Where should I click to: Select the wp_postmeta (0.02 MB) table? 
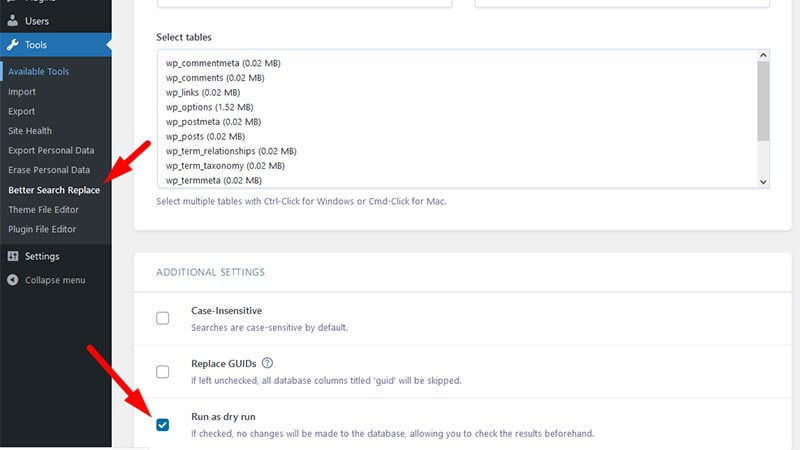pos(213,122)
